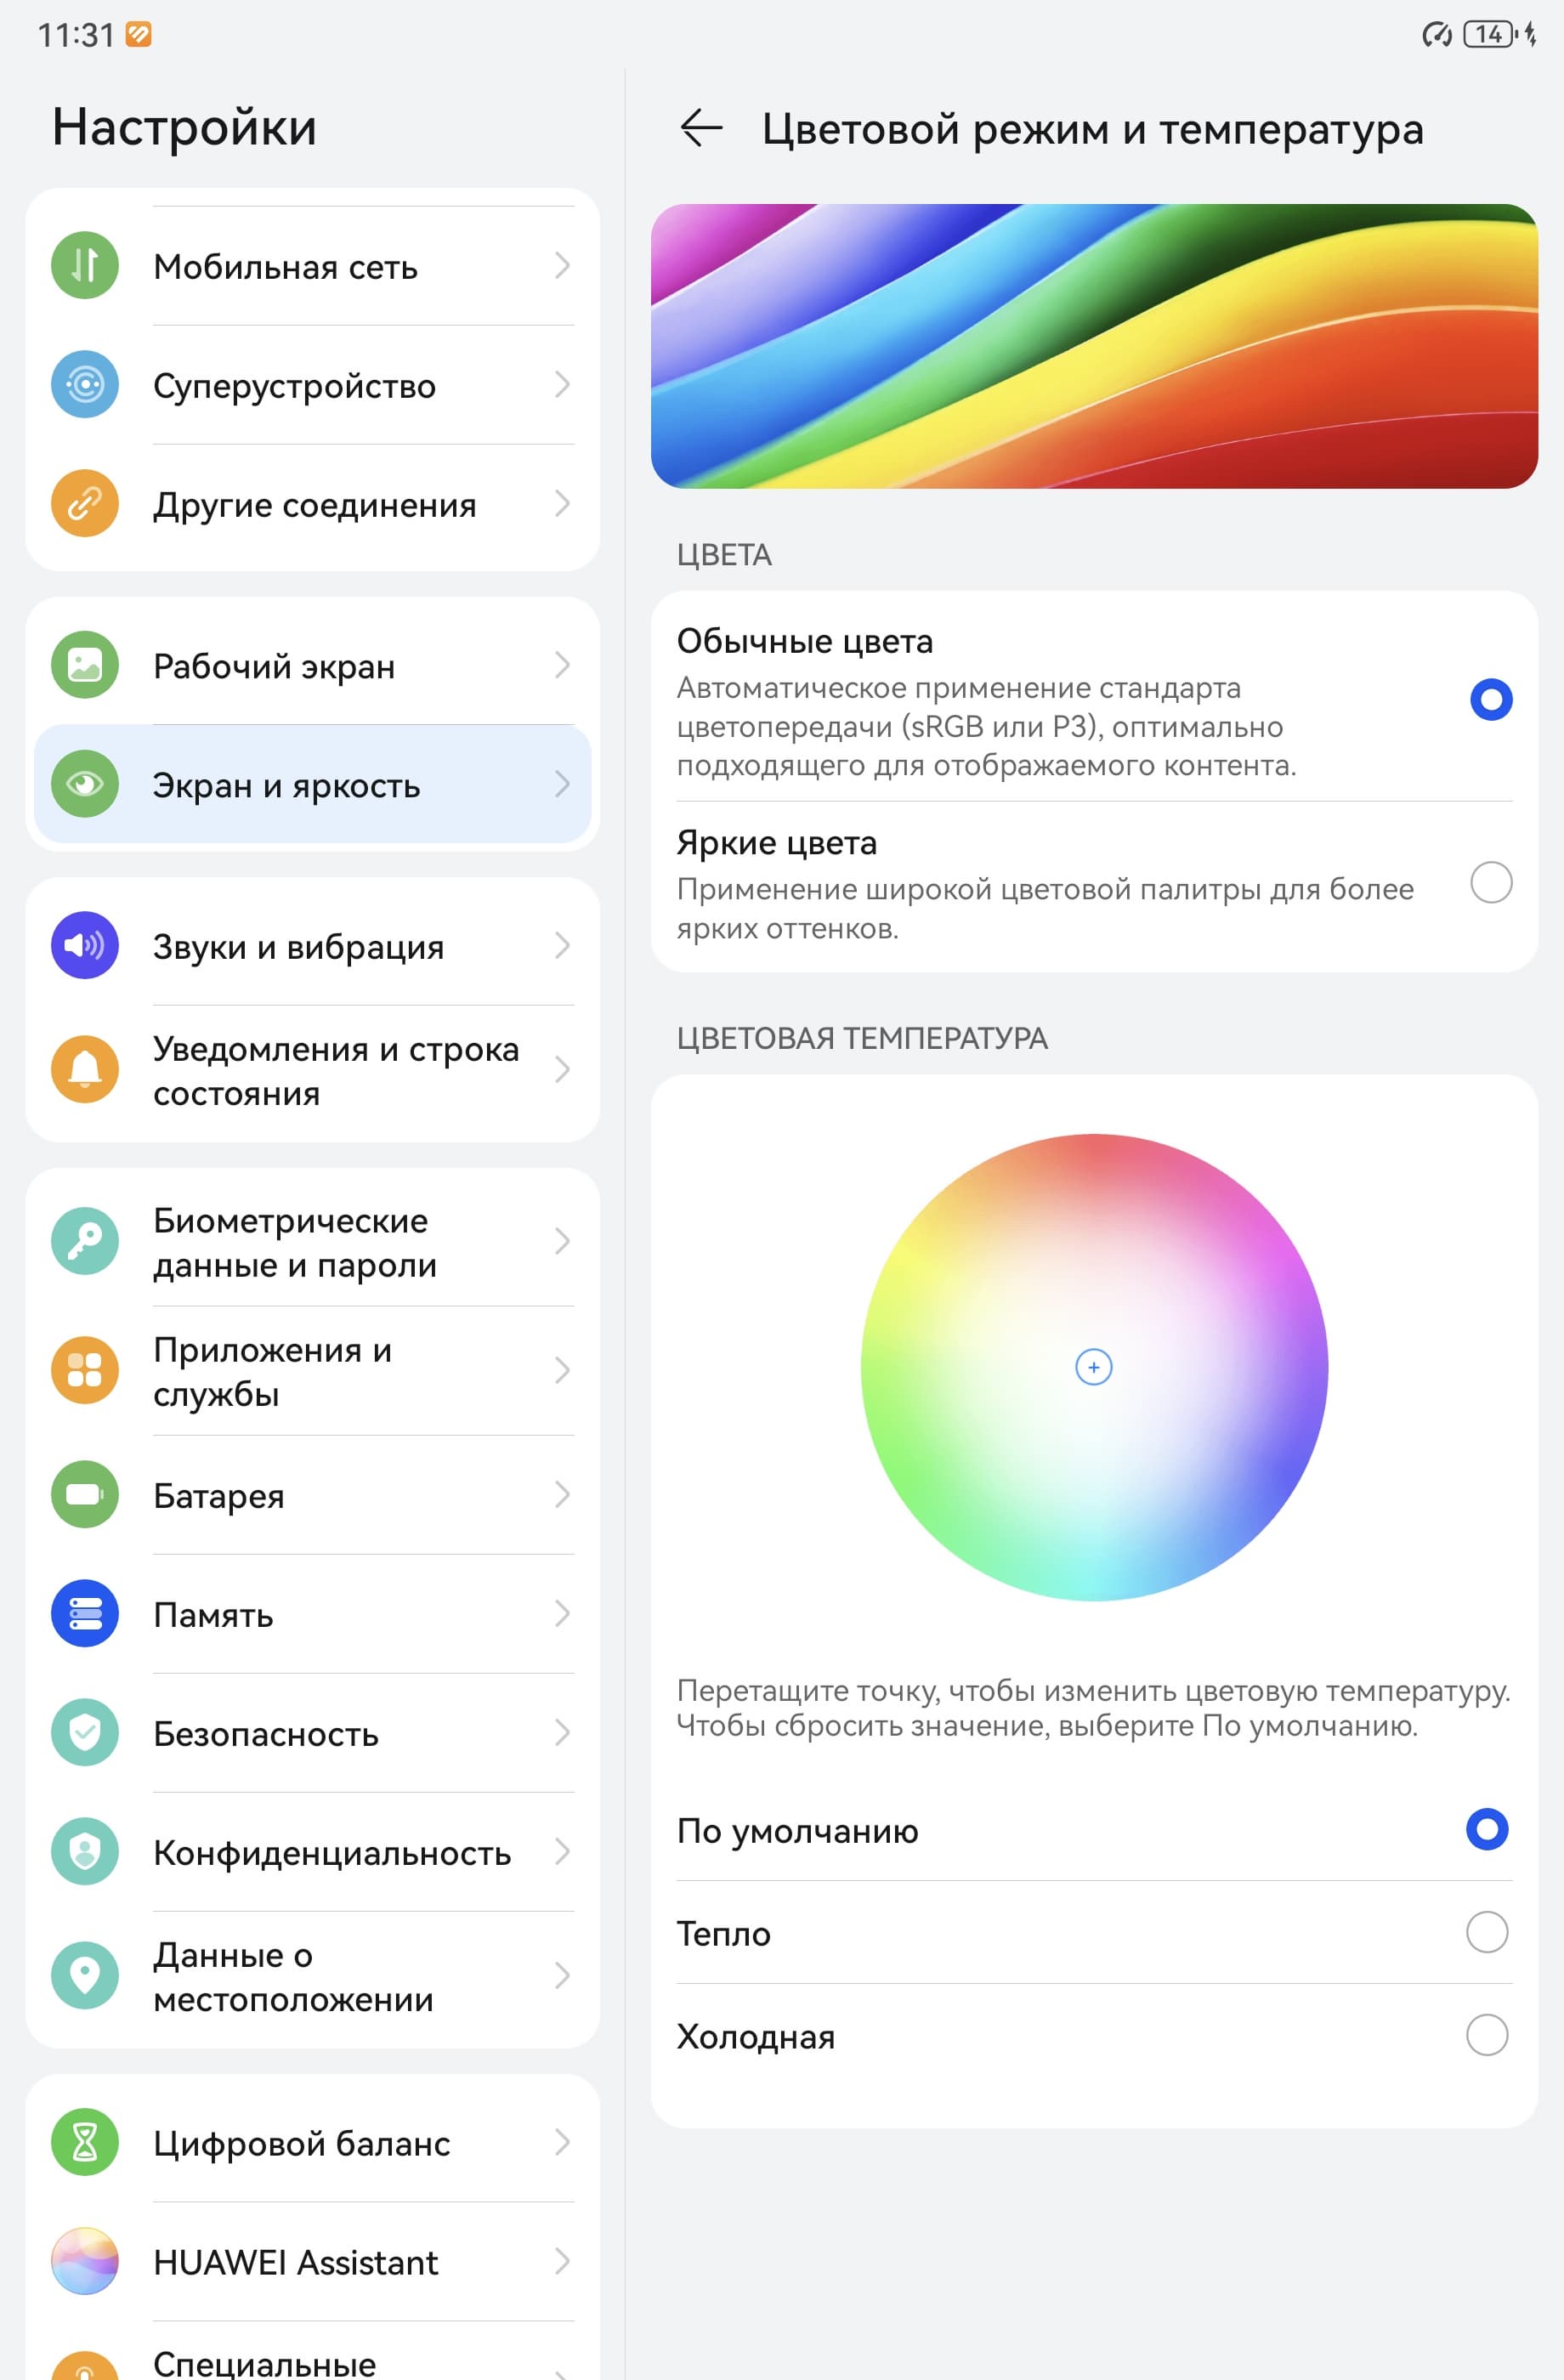Tap the purple Sounds and vibration icon
Image resolution: width=1564 pixels, height=2380 pixels.
click(x=85, y=946)
